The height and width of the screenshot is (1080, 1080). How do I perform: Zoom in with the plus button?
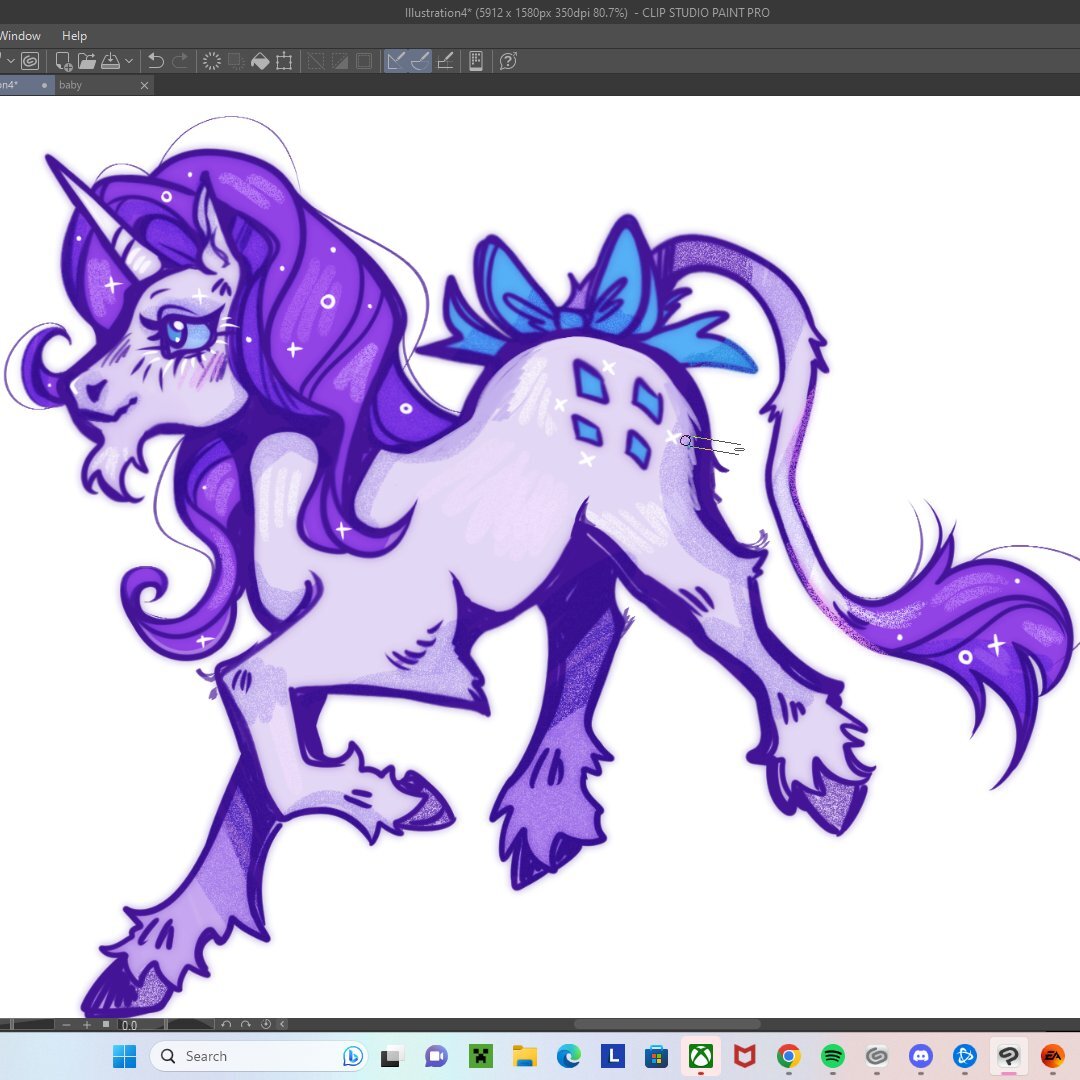[x=87, y=1025]
